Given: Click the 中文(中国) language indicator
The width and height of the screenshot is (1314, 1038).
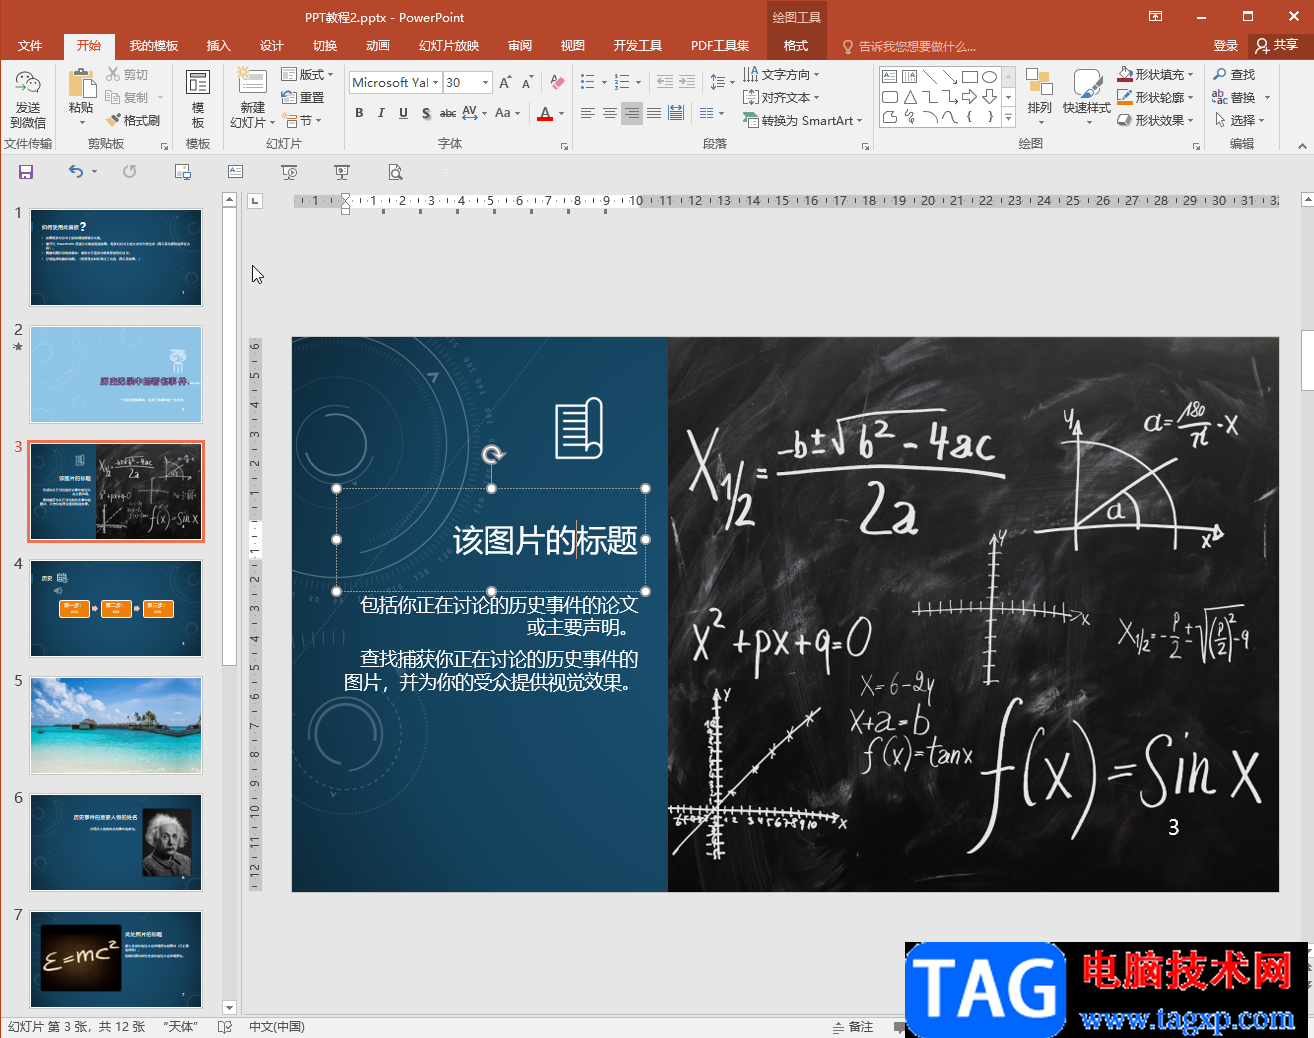Looking at the screenshot, I should [x=277, y=1027].
